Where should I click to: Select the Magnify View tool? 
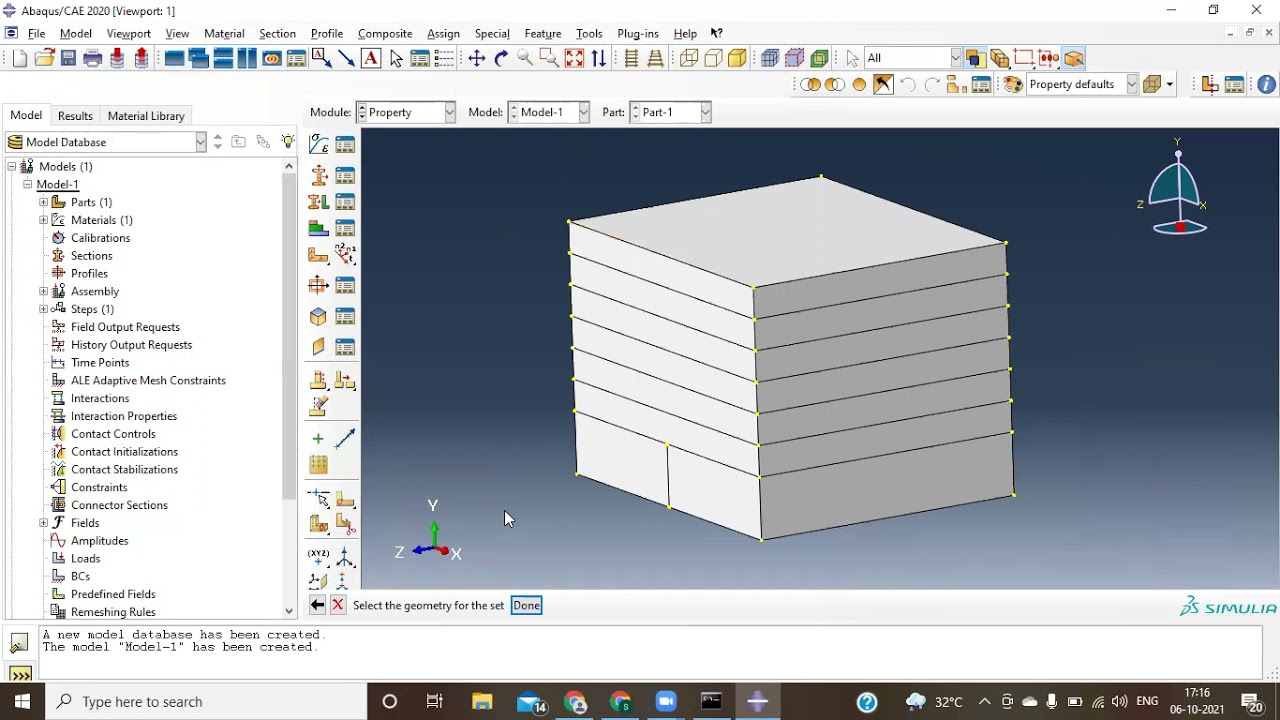tap(525, 59)
